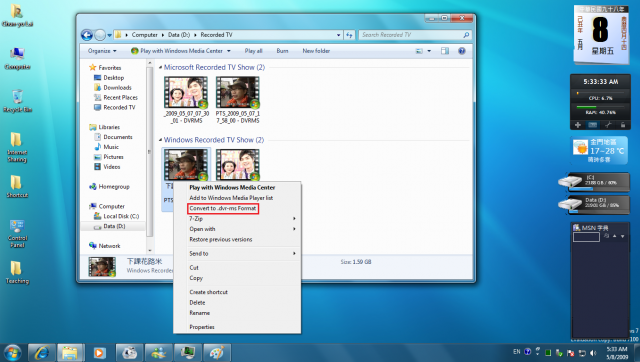
Task: Click the speaker volume tray icon
Action: pyautogui.click(x=593, y=353)
